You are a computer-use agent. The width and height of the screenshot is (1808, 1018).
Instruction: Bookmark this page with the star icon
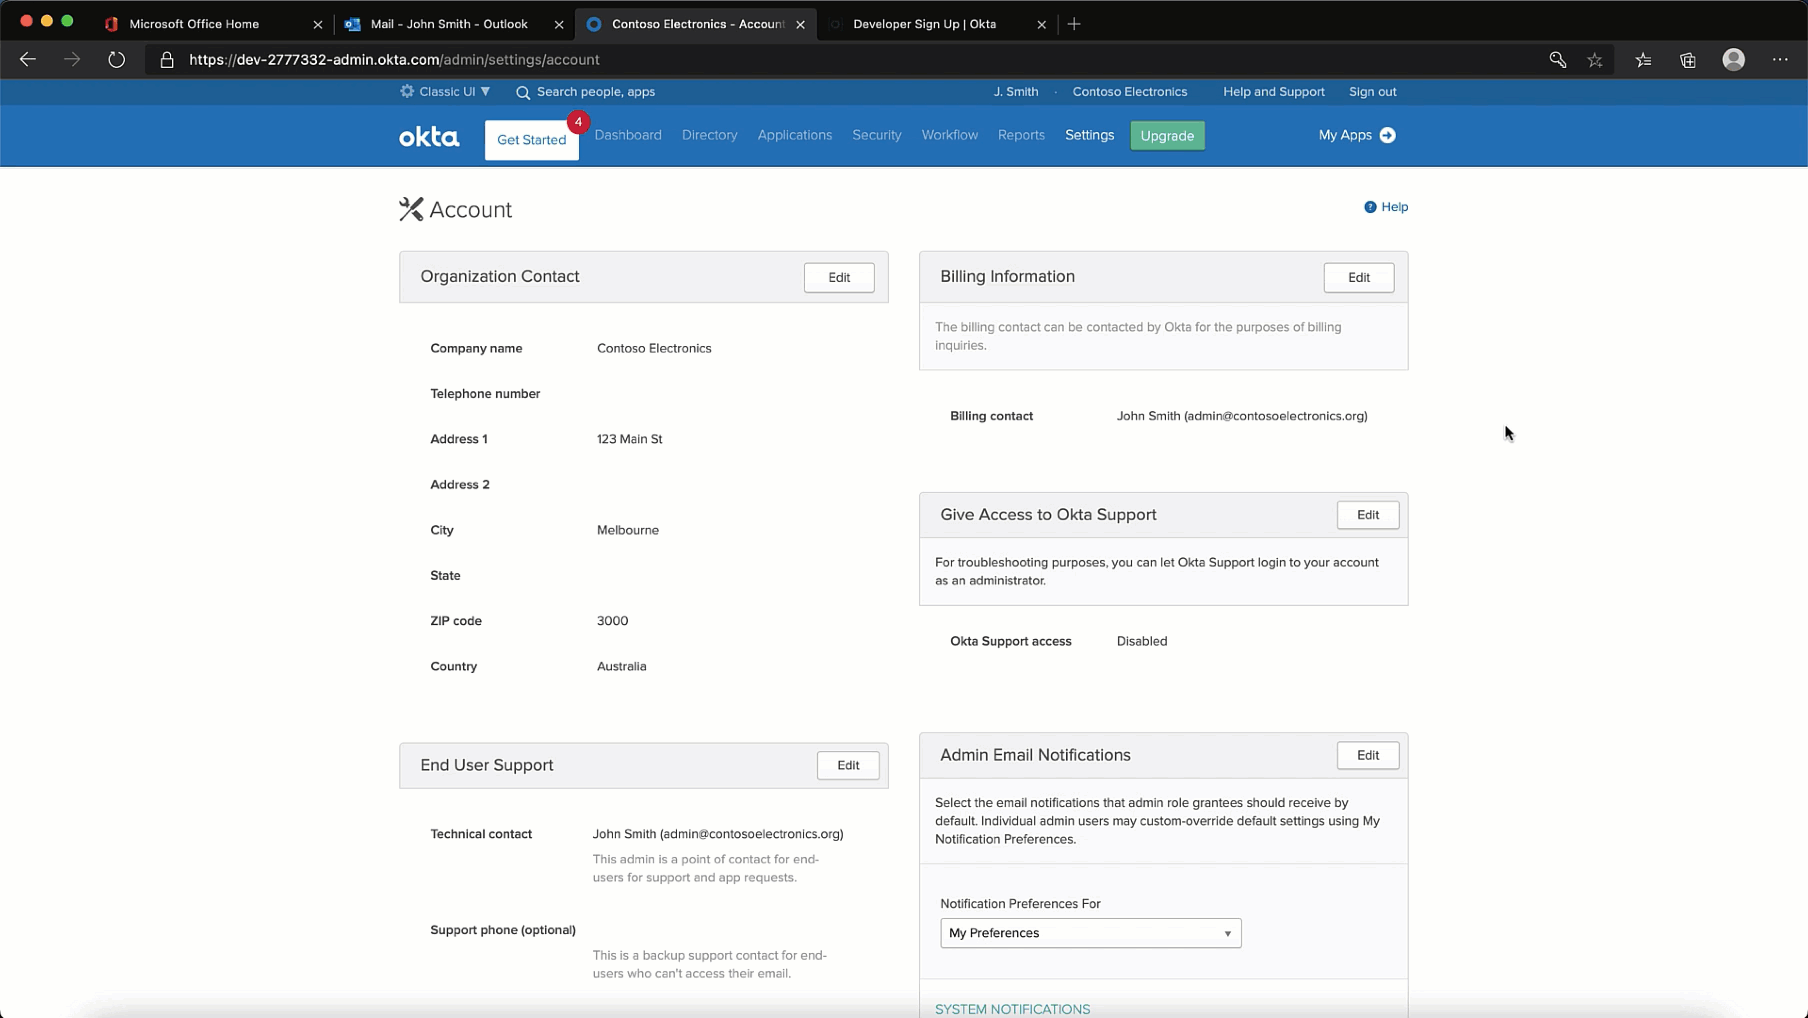pyautogui.click(x=1595, y=60)
